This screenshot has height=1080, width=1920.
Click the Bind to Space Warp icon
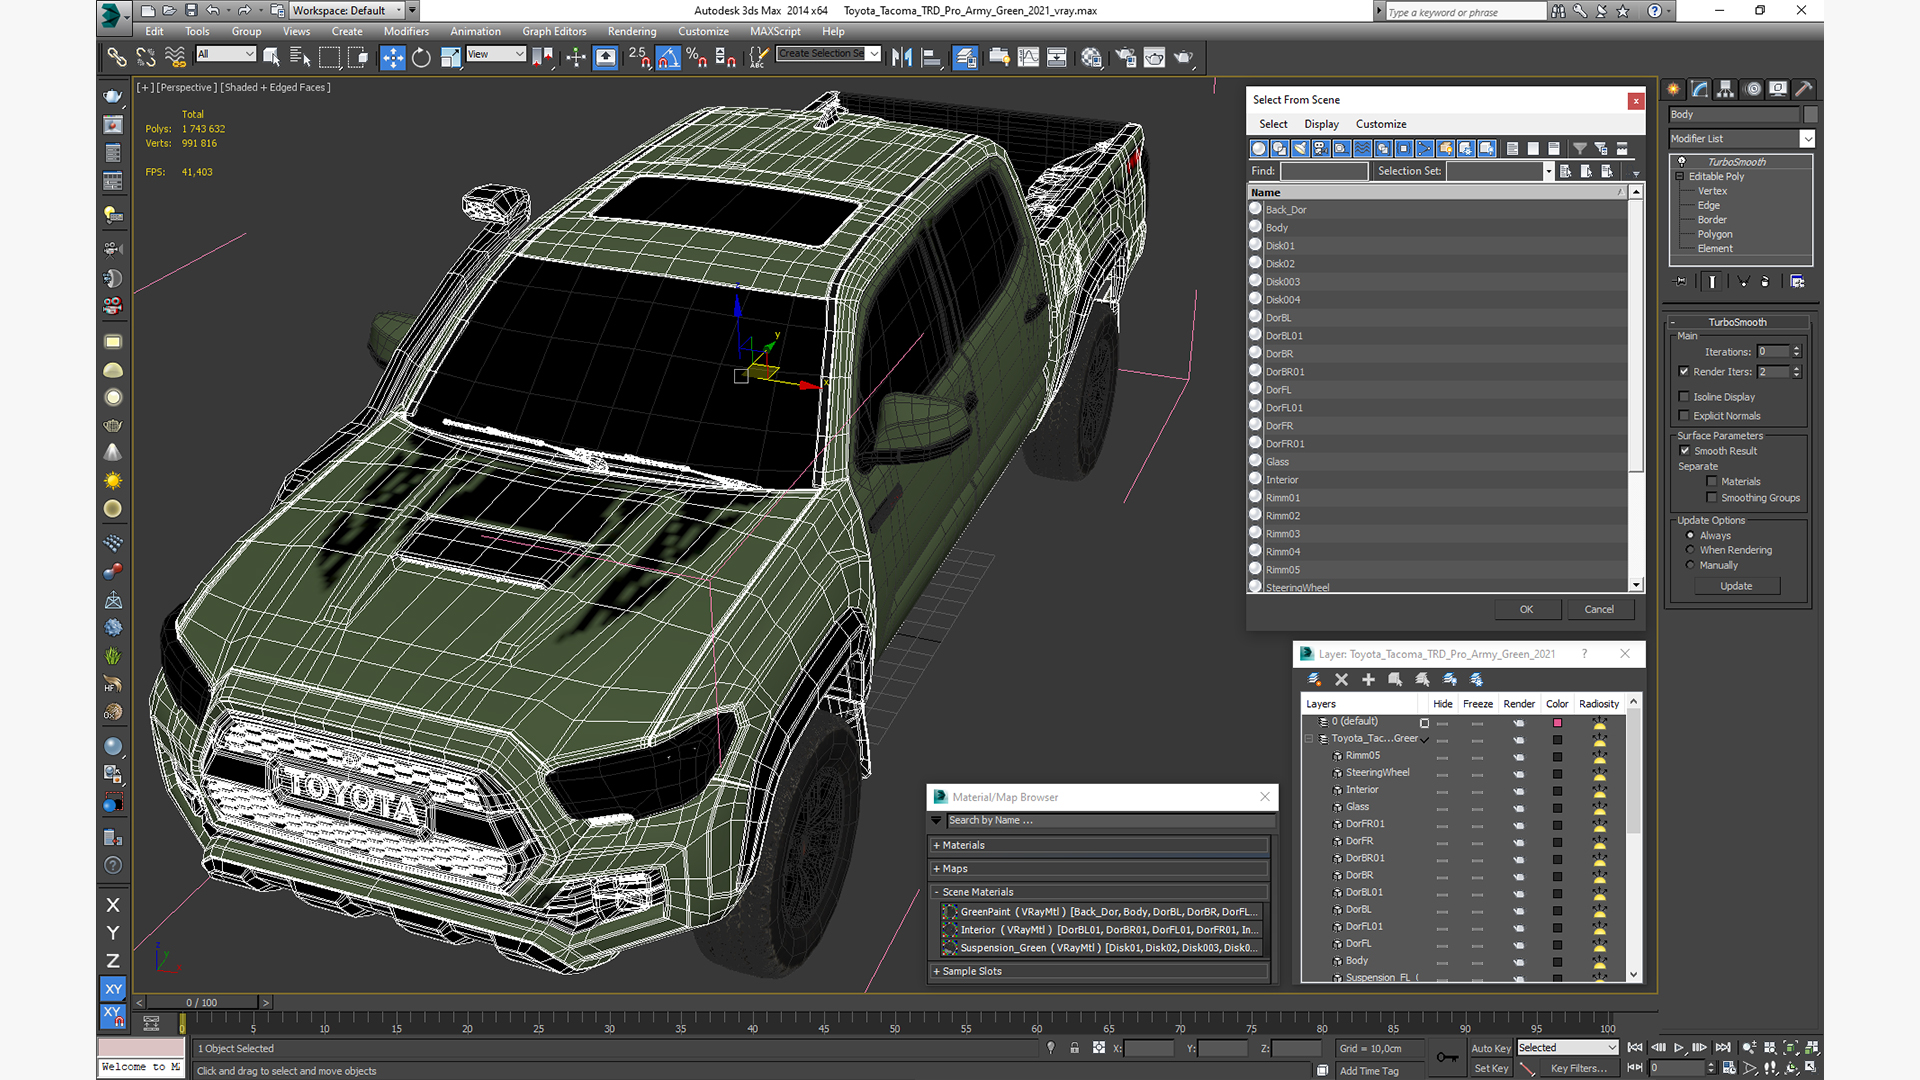[175, 58]
